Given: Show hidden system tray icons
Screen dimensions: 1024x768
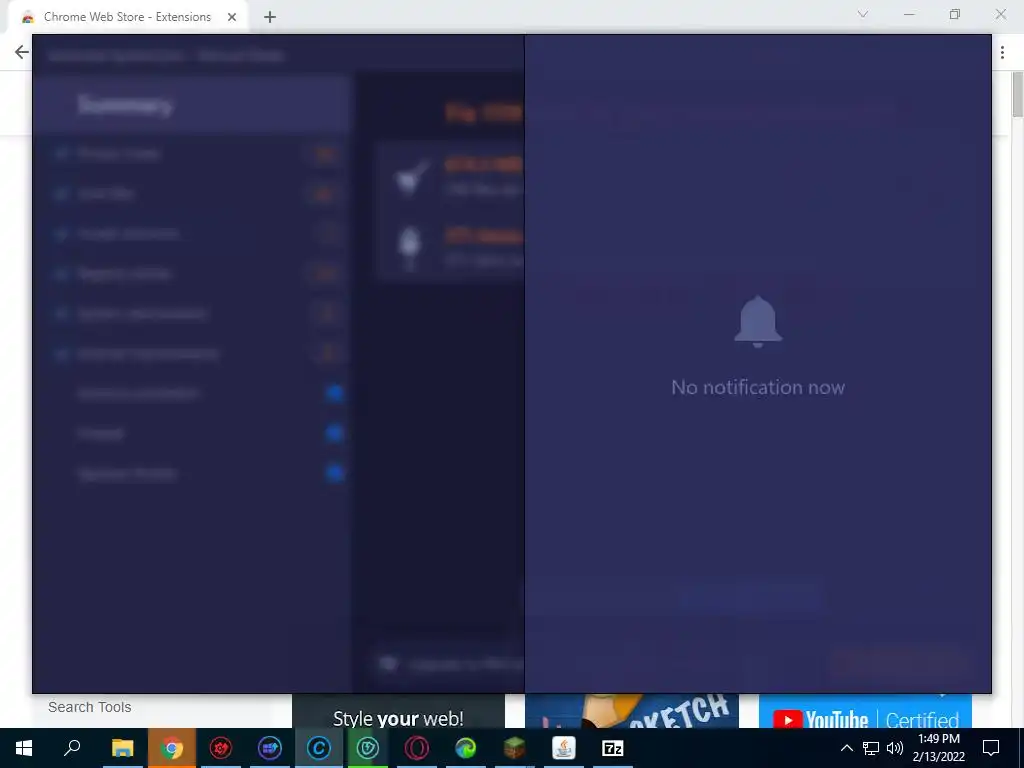Looking at the screenshot, I should [x=846, y=748].
